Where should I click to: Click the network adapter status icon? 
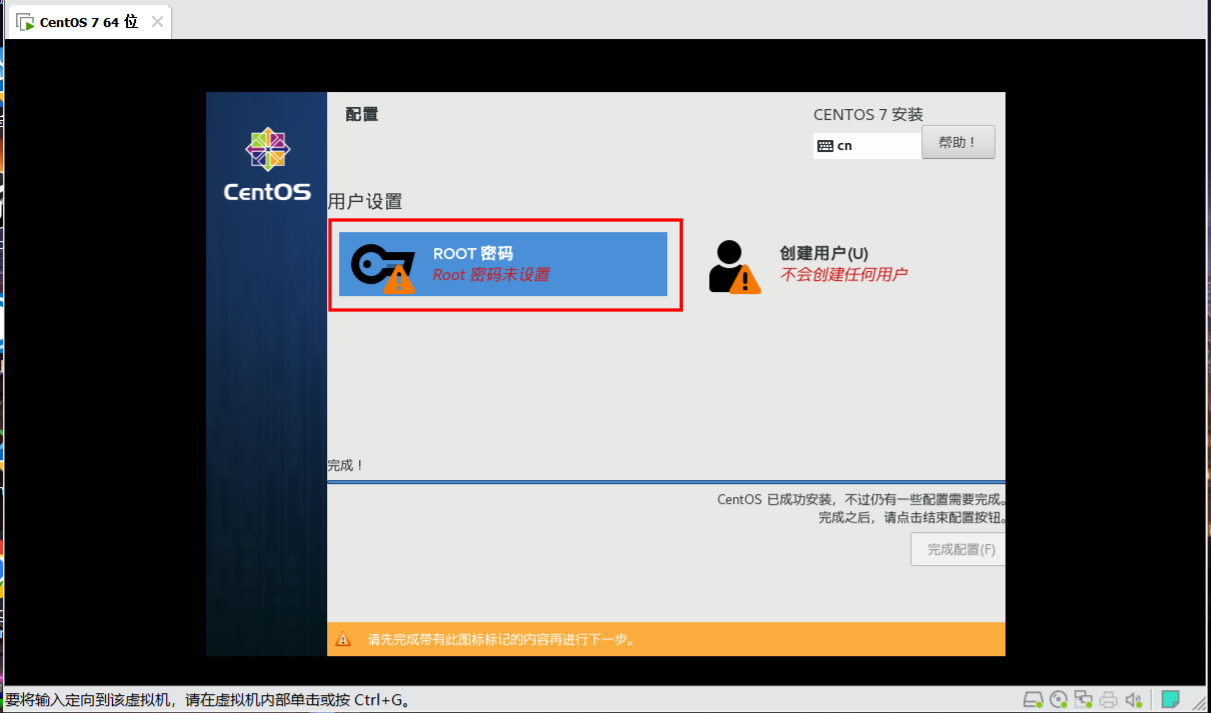[1083, 699]
